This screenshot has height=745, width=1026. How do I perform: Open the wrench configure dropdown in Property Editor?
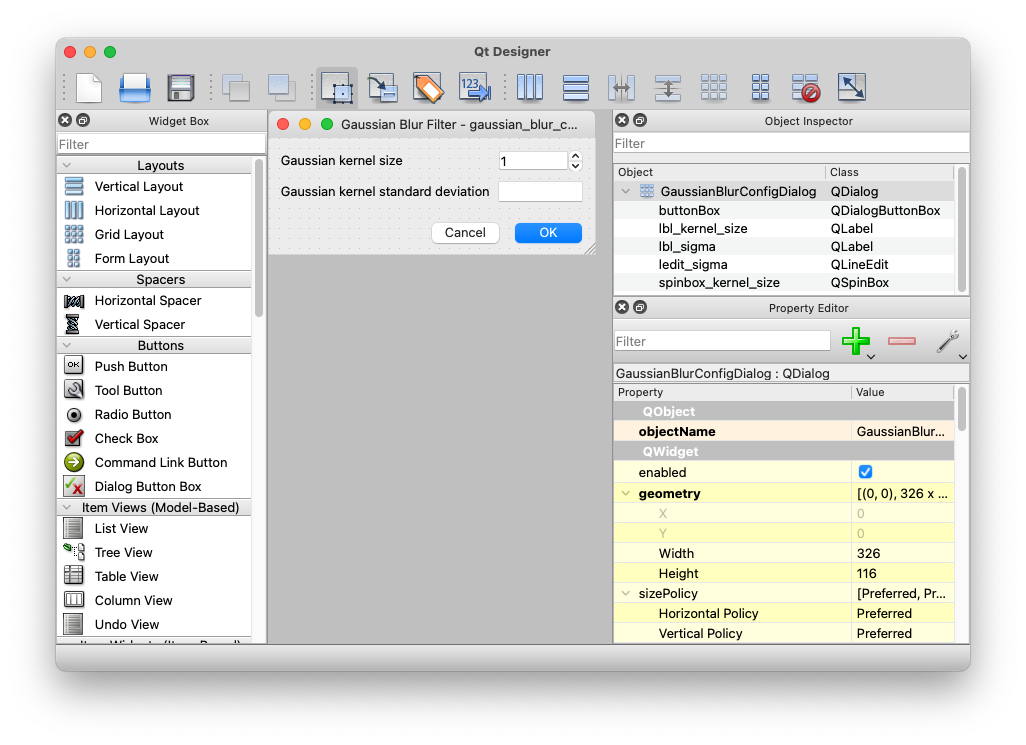(x=949, y=342)
